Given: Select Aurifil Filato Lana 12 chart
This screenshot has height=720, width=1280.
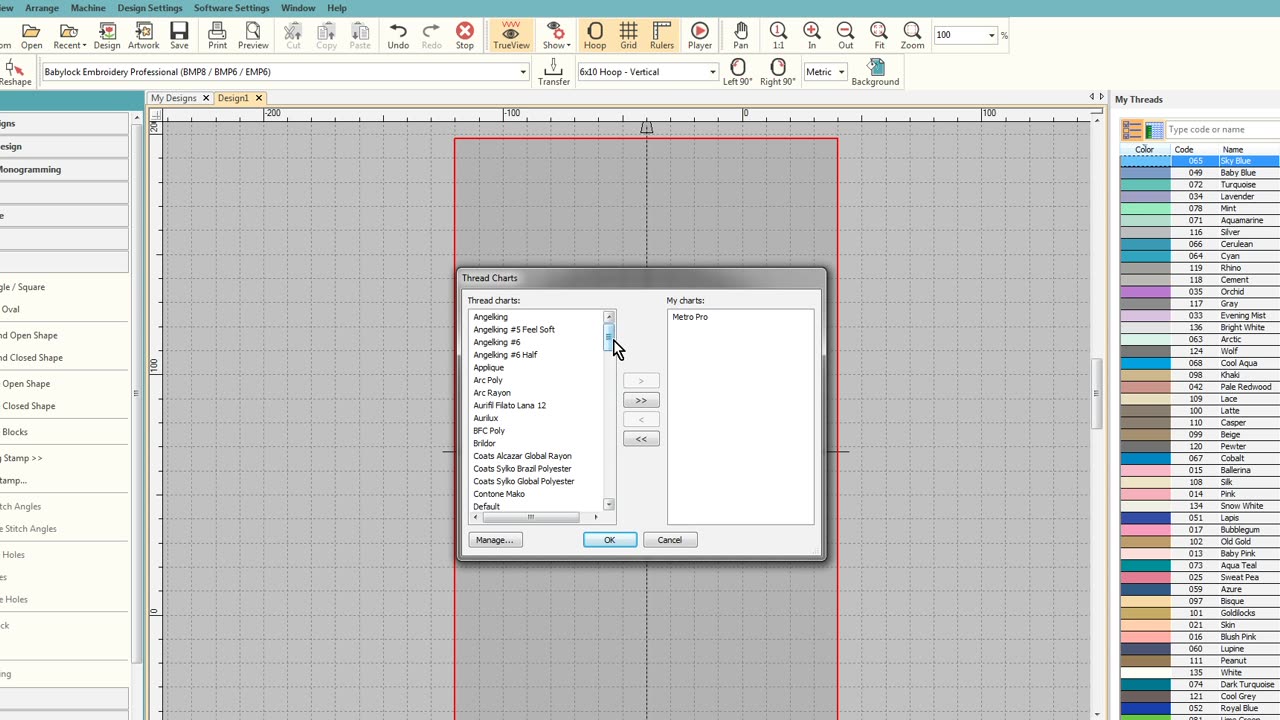Looking at the screenshot, I should [x=510, y=406].
